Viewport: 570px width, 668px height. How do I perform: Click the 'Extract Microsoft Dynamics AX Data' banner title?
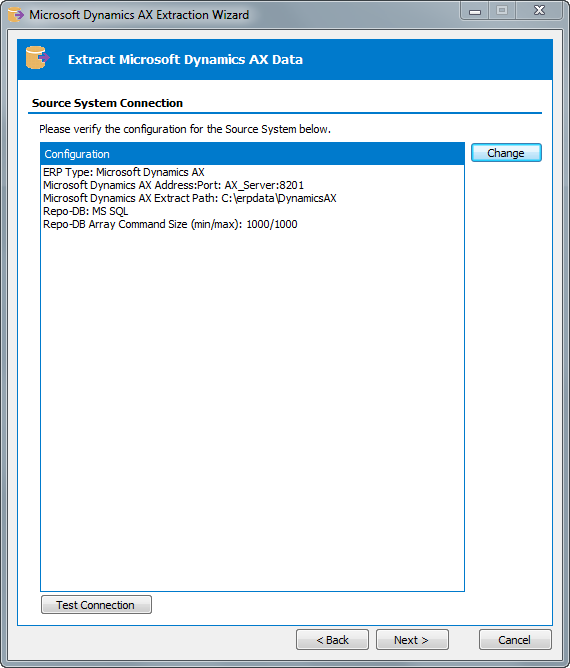coord(185,60)
